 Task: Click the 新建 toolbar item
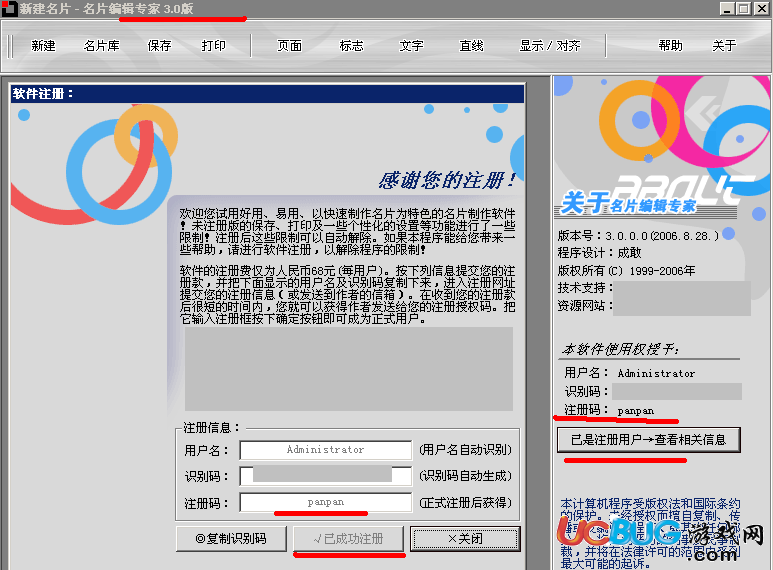point(43,46)
